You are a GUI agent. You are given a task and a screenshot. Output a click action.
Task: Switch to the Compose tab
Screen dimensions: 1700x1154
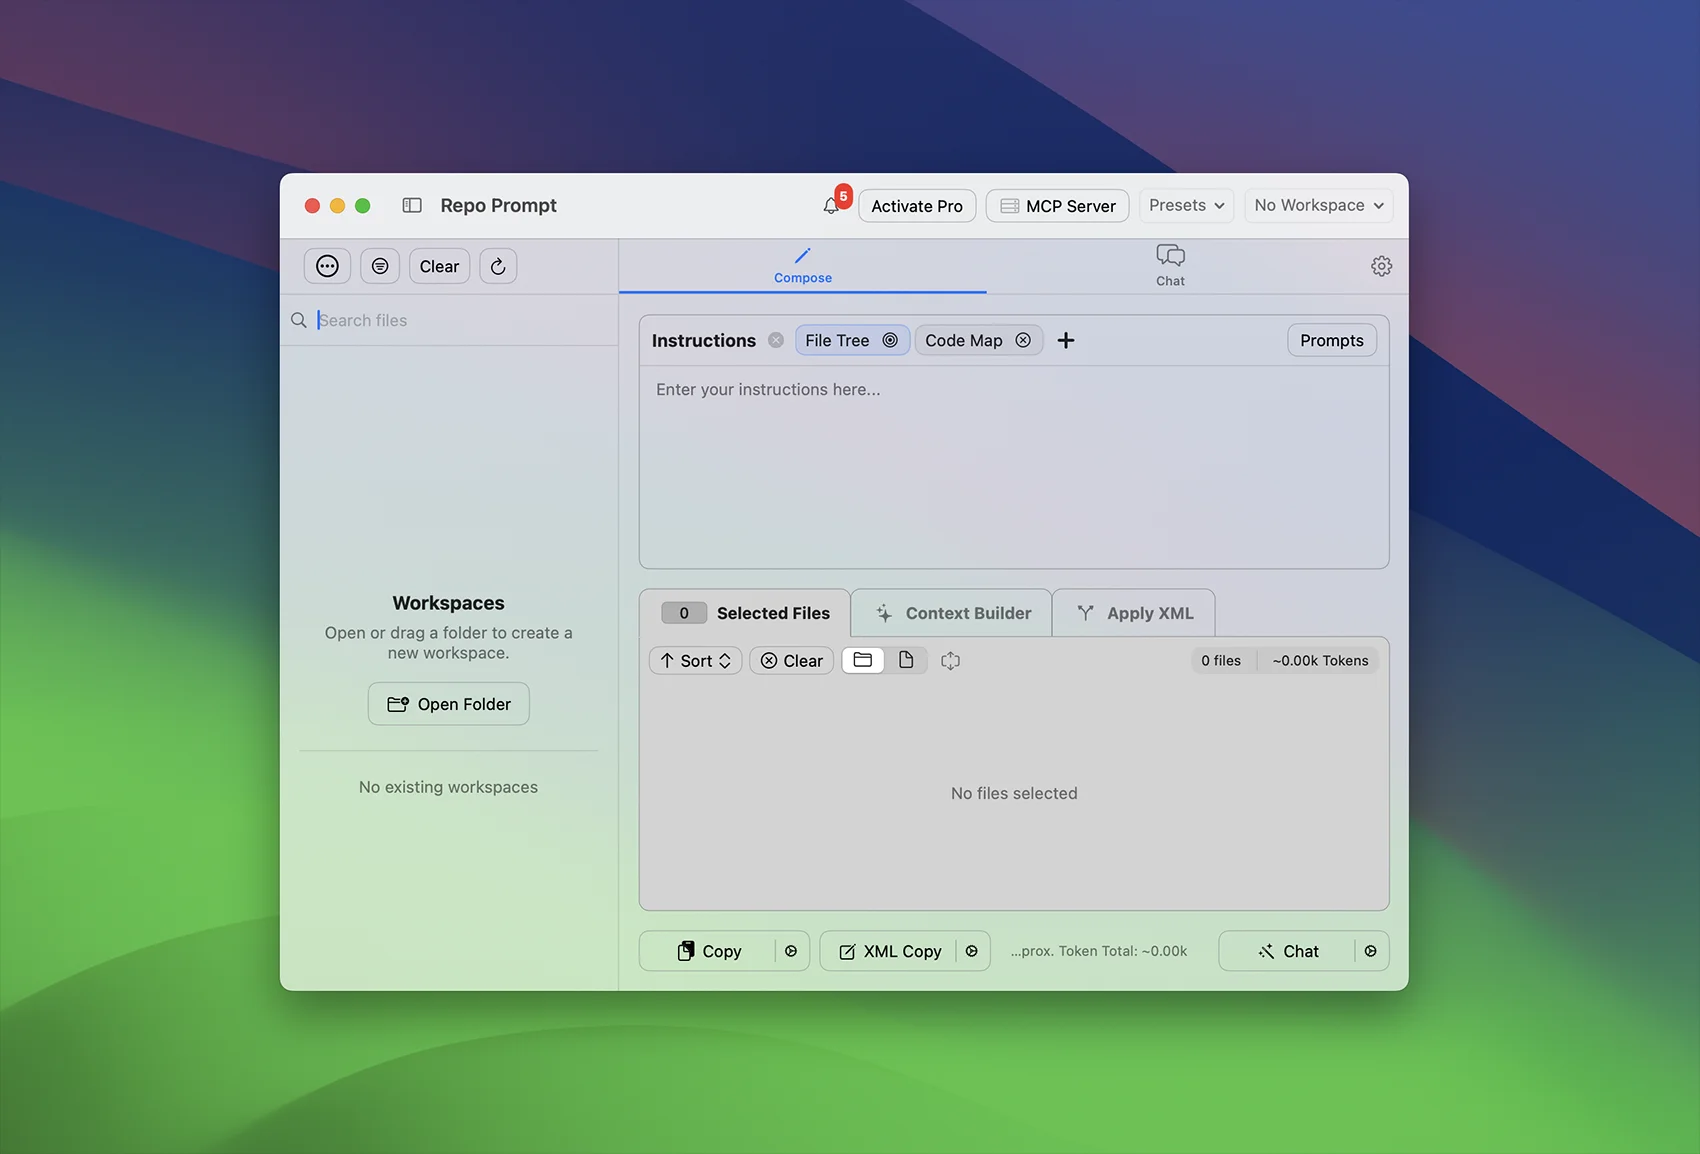tap(803, 265)
